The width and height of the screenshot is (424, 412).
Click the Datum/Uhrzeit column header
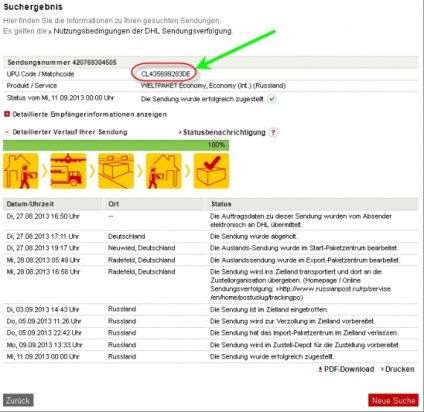pyautogui.click(x=30, y=204)
